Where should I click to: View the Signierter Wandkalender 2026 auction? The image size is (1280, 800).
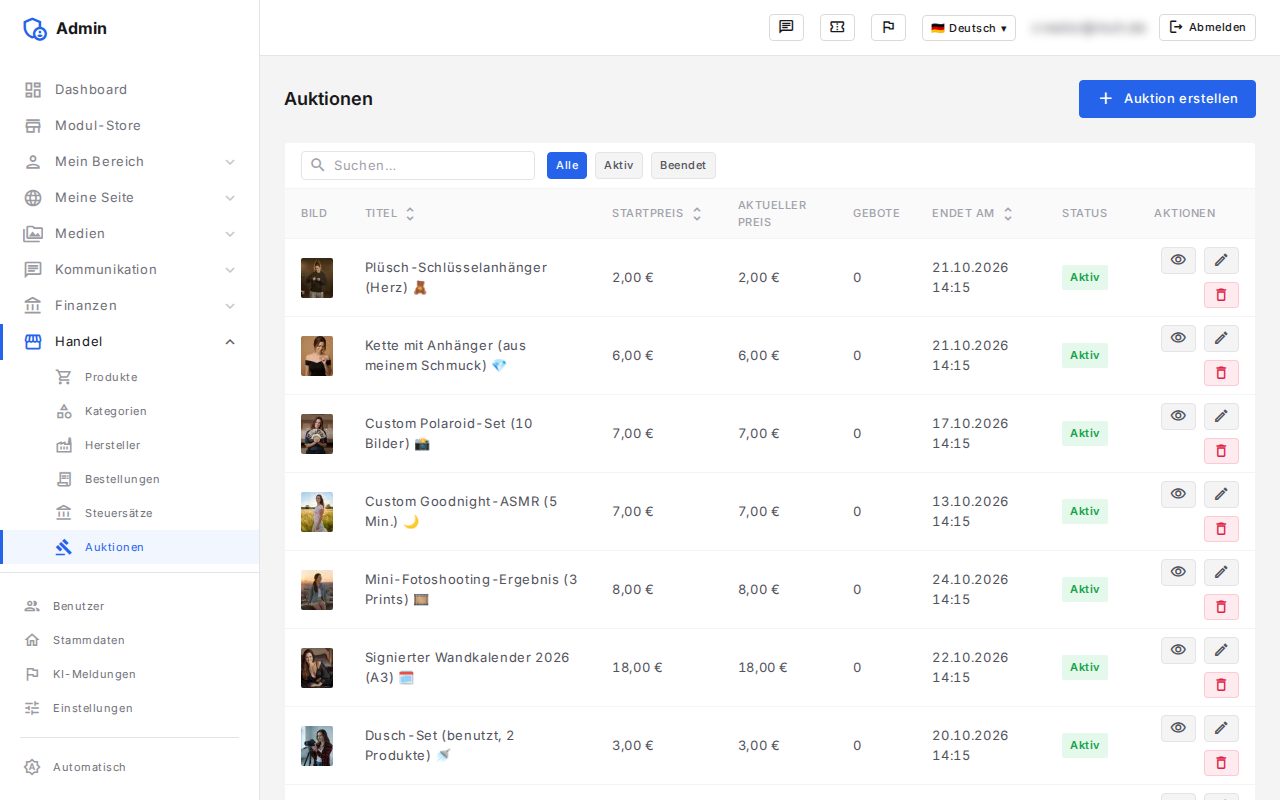pos(1178,650)
